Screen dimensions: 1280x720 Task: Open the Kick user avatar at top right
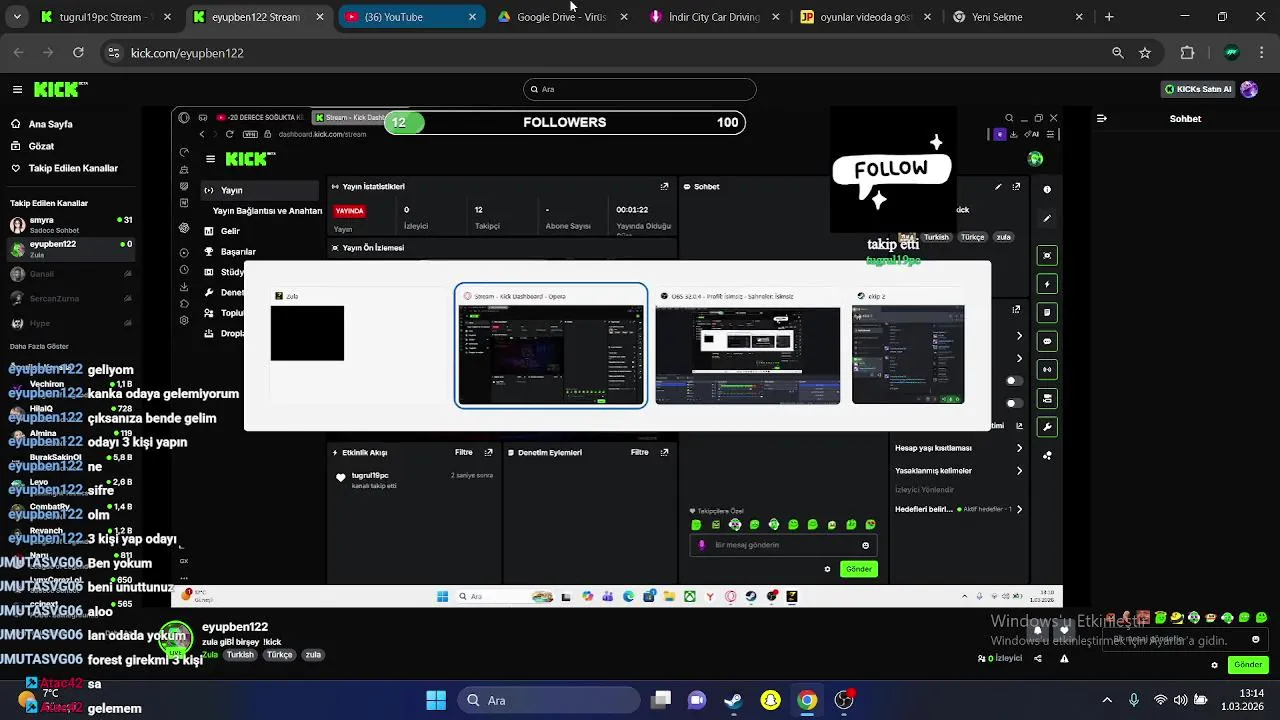(1249, 89)
